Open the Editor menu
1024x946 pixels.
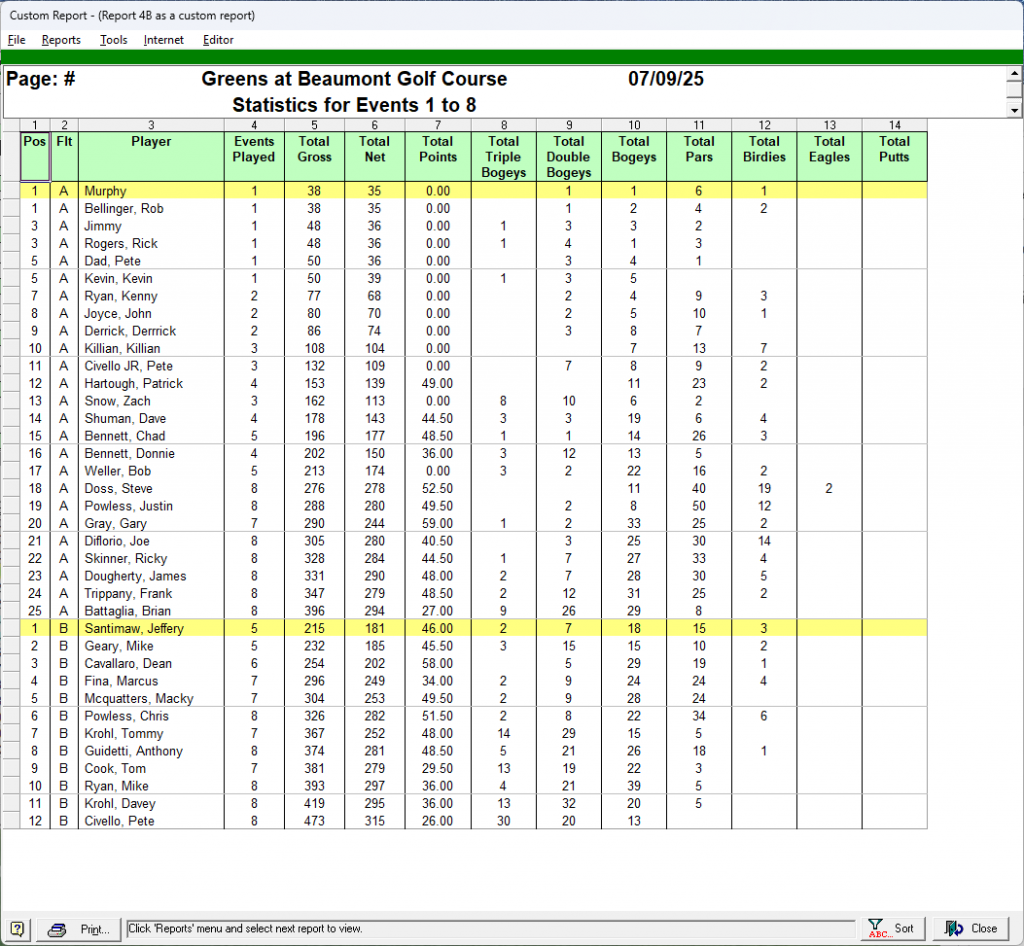(218, 40)
